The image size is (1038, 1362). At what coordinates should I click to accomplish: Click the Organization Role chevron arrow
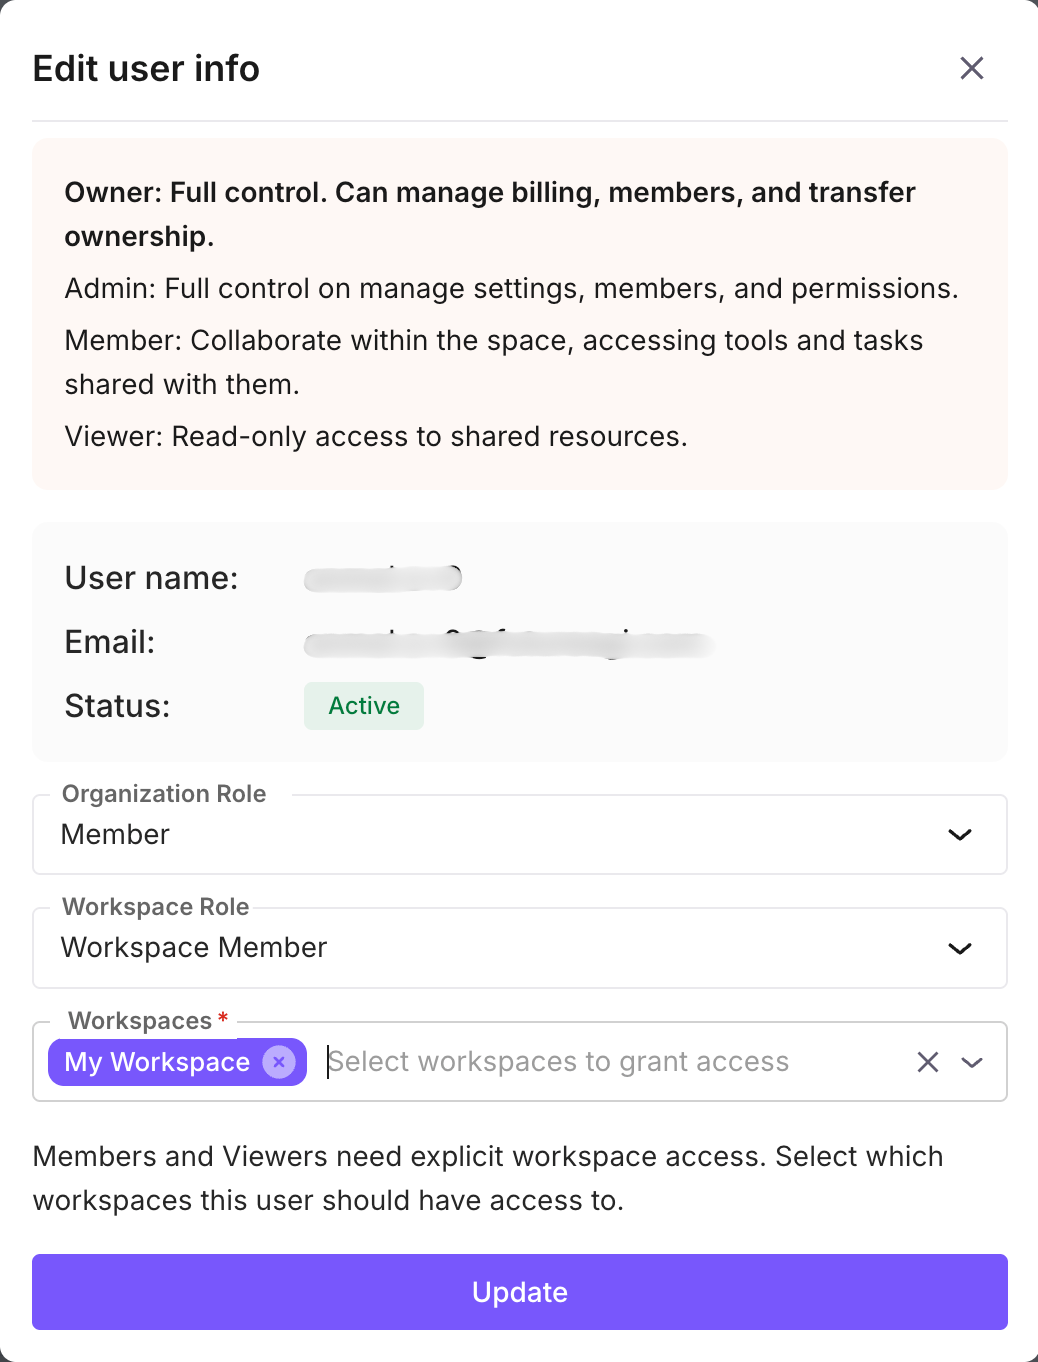[x=960, y=835]
